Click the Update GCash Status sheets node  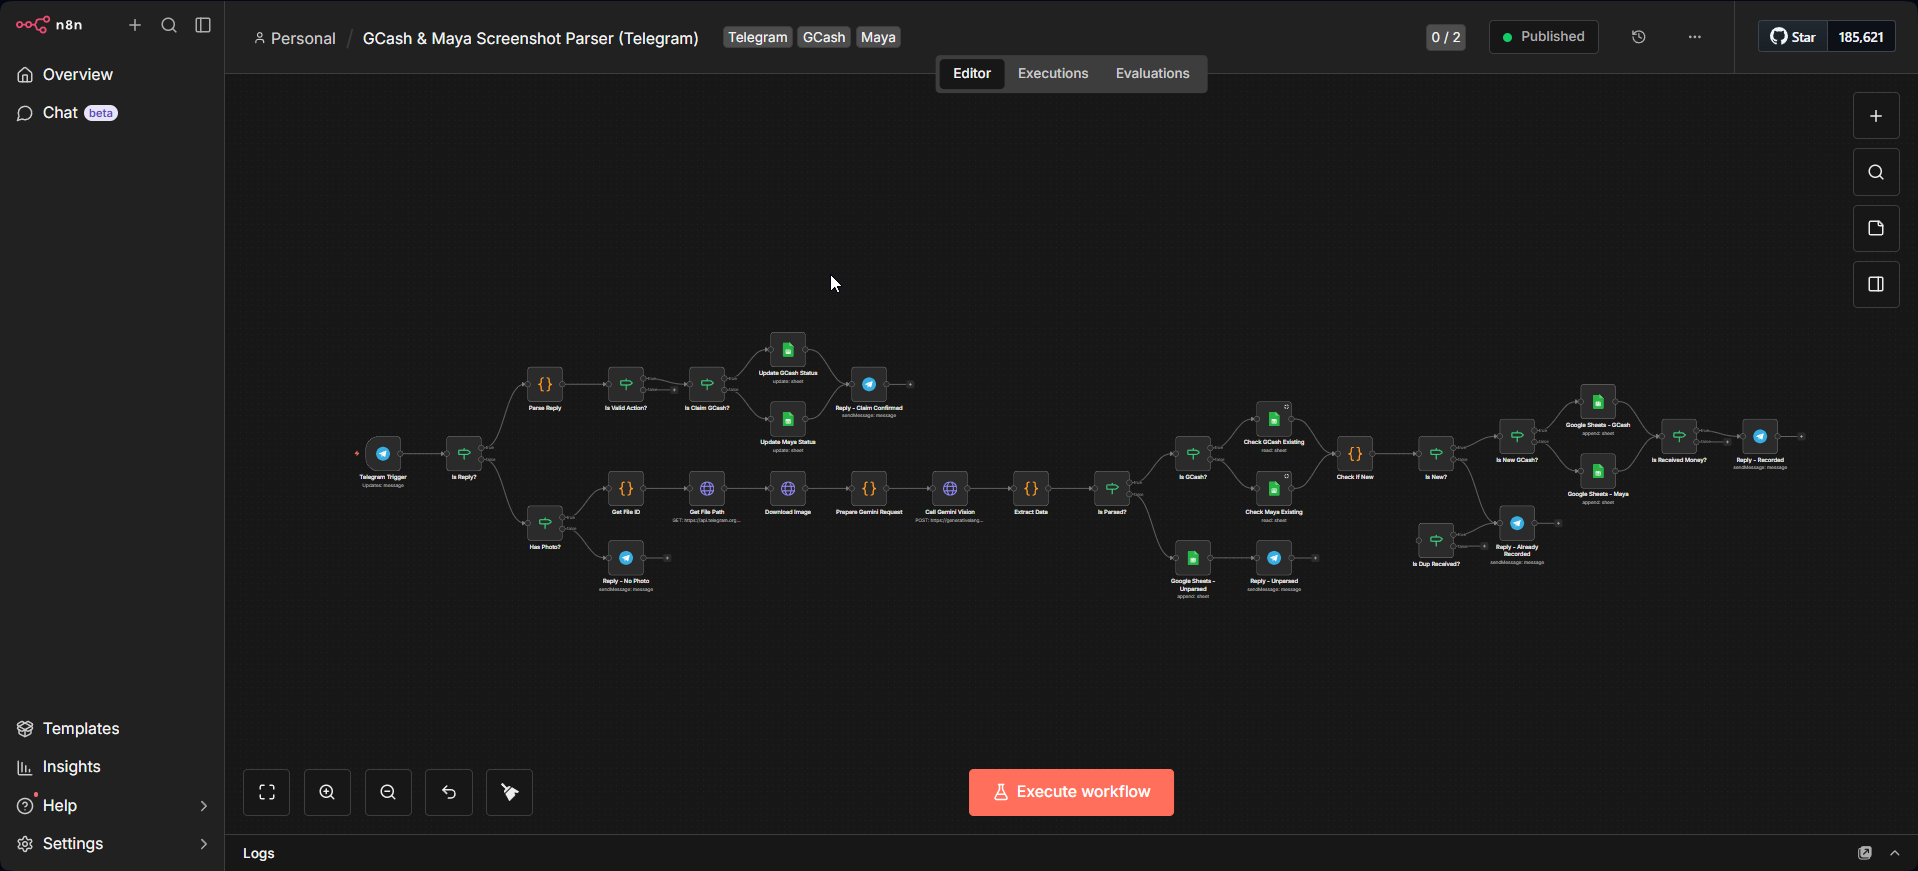pyautogui.click(x=788, y=349)
